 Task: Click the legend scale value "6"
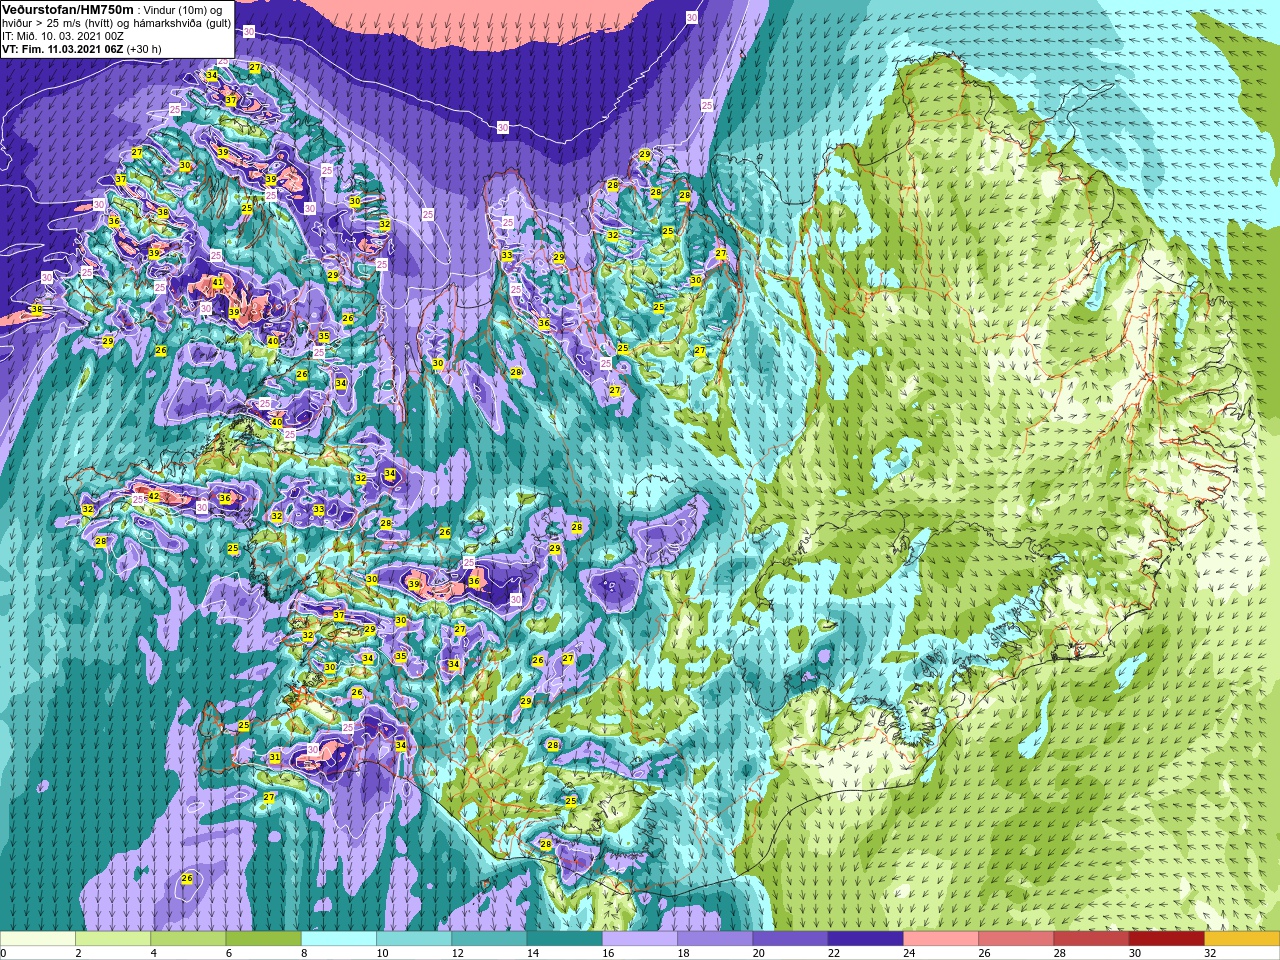(x=229, y=953)
